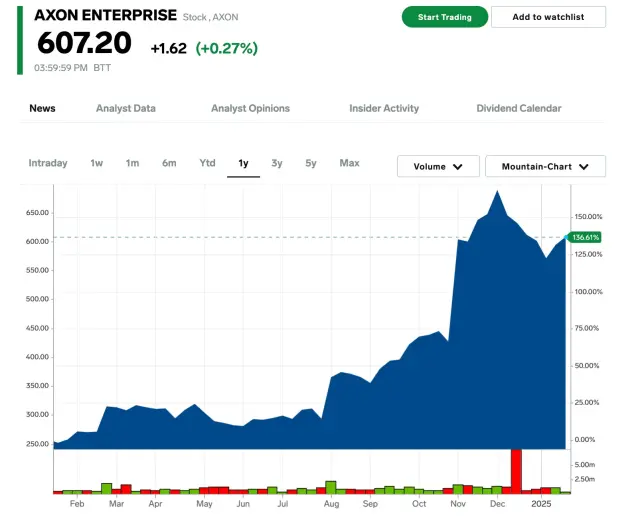Click the December peak of the mountain chart
Screen dimensions: 640x525
(496, 192)
